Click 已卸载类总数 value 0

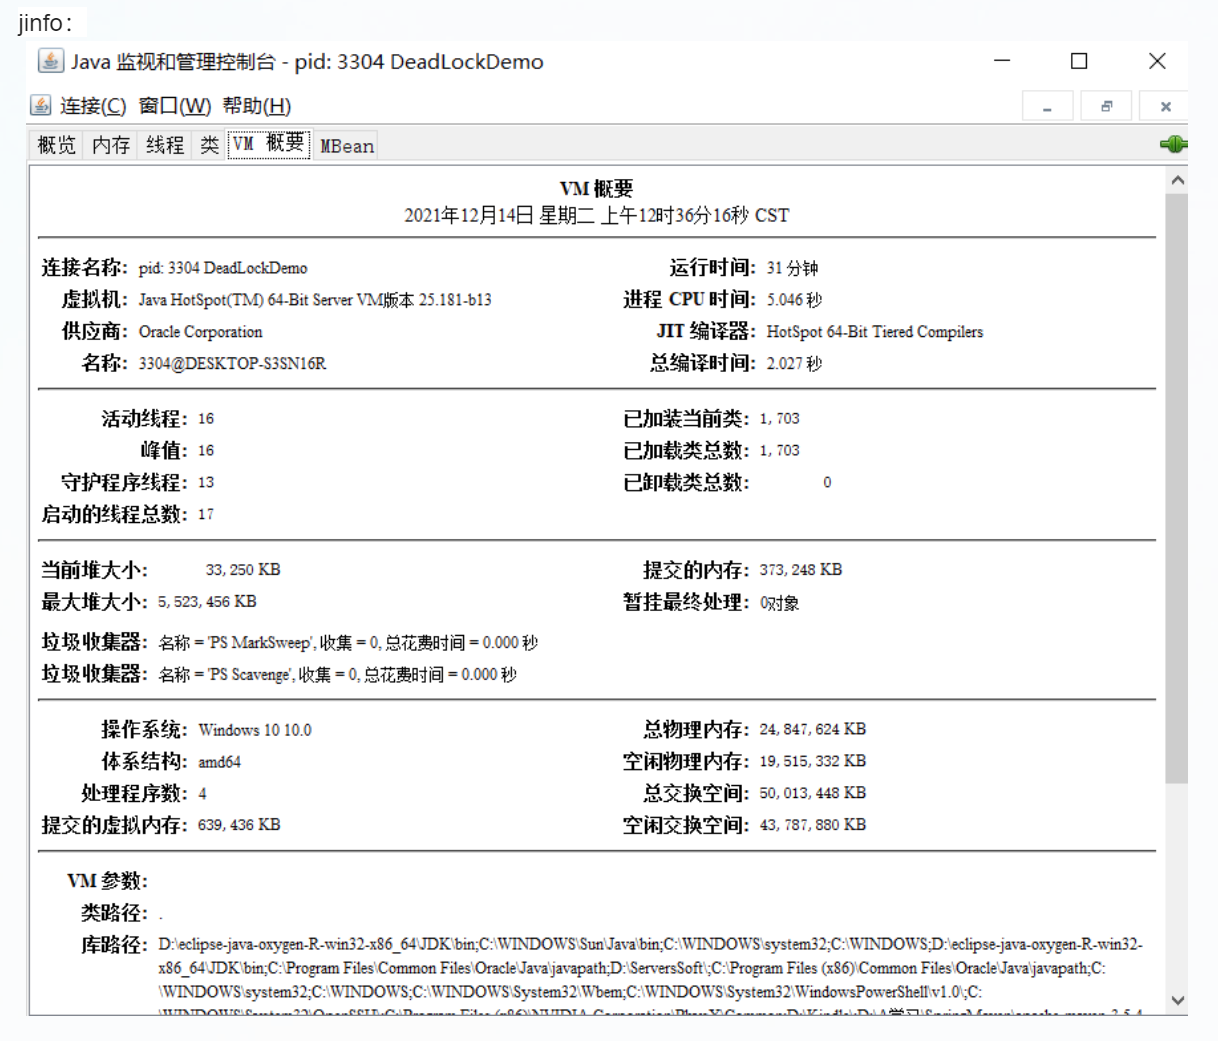[x=827, y=482]
